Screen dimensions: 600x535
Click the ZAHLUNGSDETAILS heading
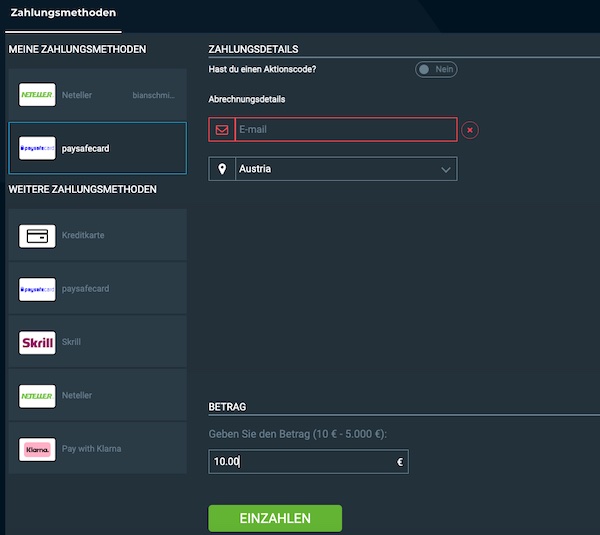click(253, 49)
